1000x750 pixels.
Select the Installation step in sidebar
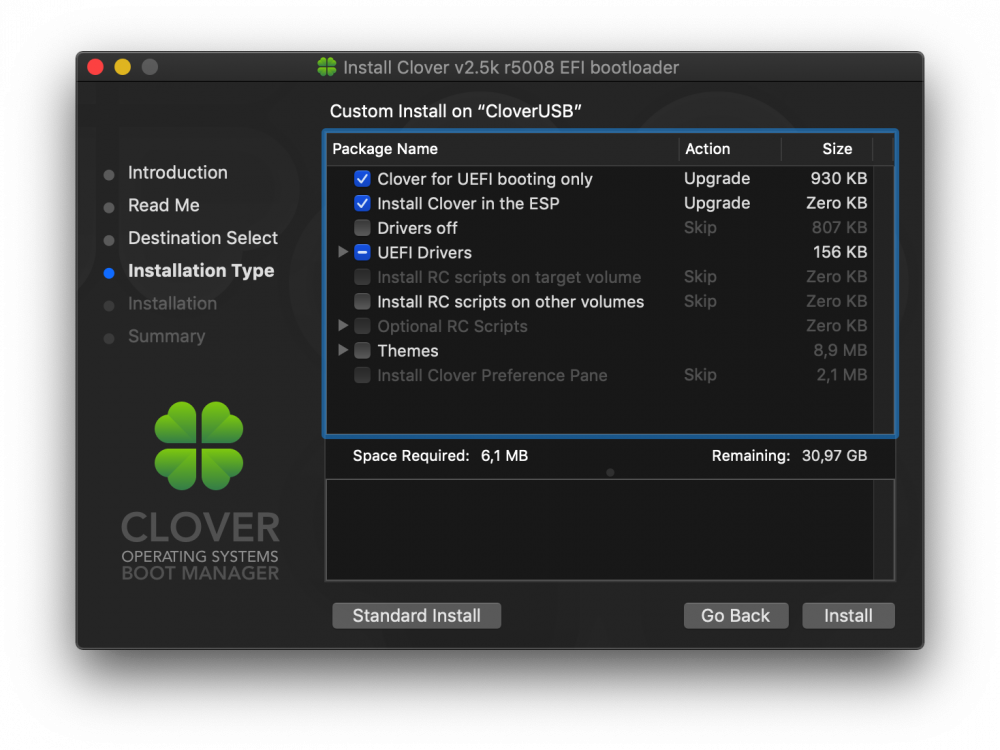click(x=172, y=304)
